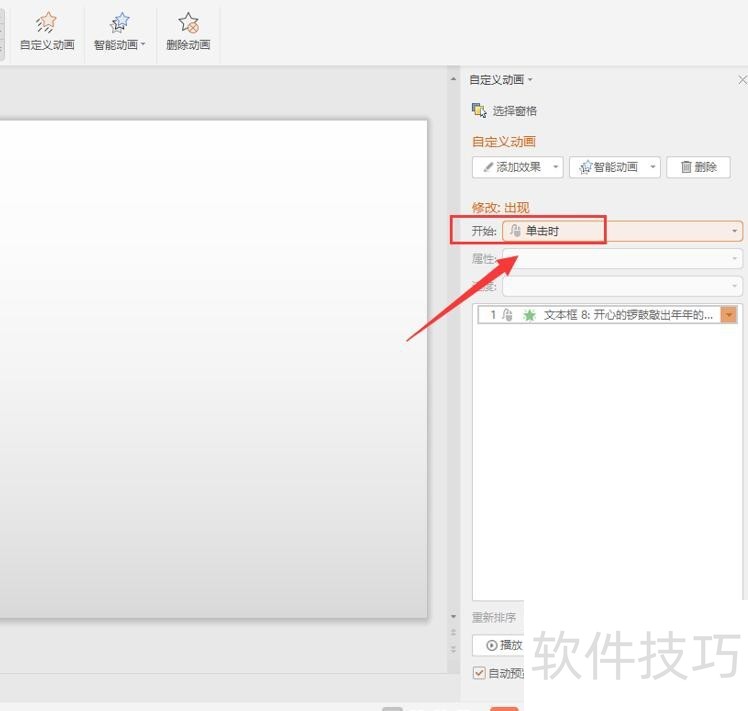Image resolution: width=748 pixels, height=711 pixels.
Task: Open Smart Animation (智能动画) ribbon menu
Action: pos(119,32)
